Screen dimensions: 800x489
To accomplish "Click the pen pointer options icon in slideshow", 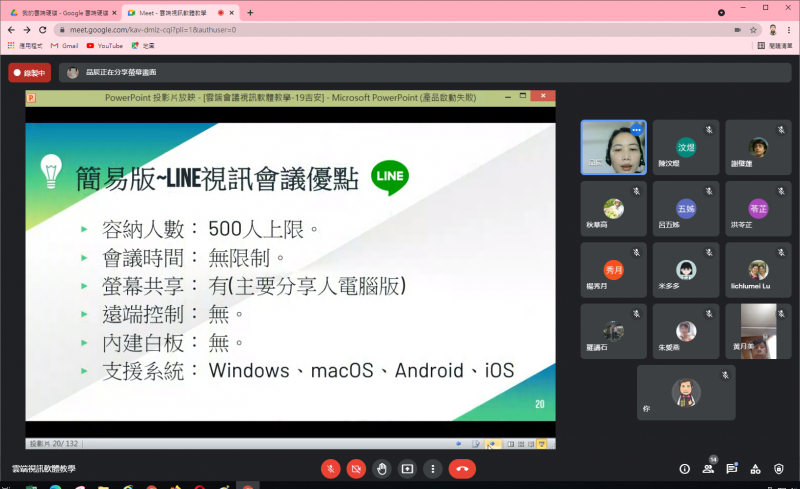I will tap(476, 444).
